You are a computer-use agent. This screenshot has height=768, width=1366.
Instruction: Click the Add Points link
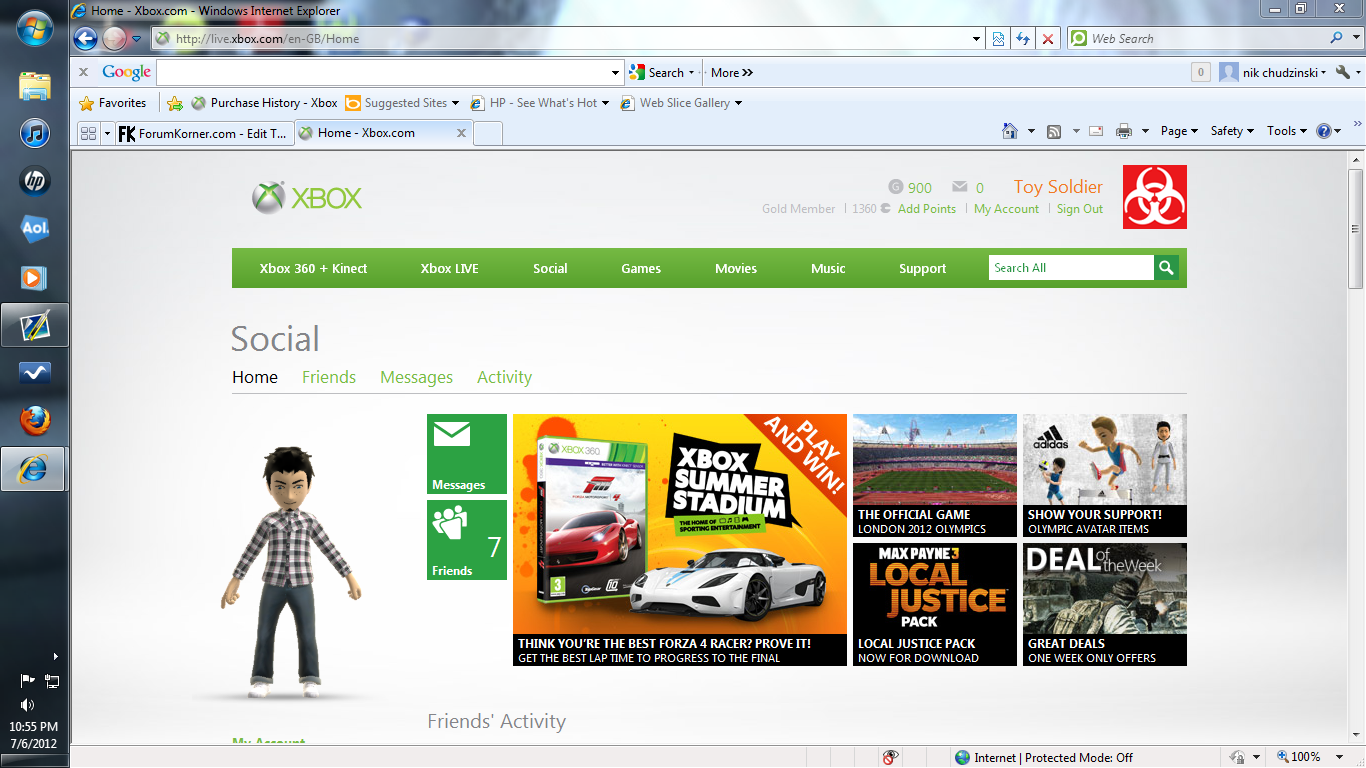point(927,209)
